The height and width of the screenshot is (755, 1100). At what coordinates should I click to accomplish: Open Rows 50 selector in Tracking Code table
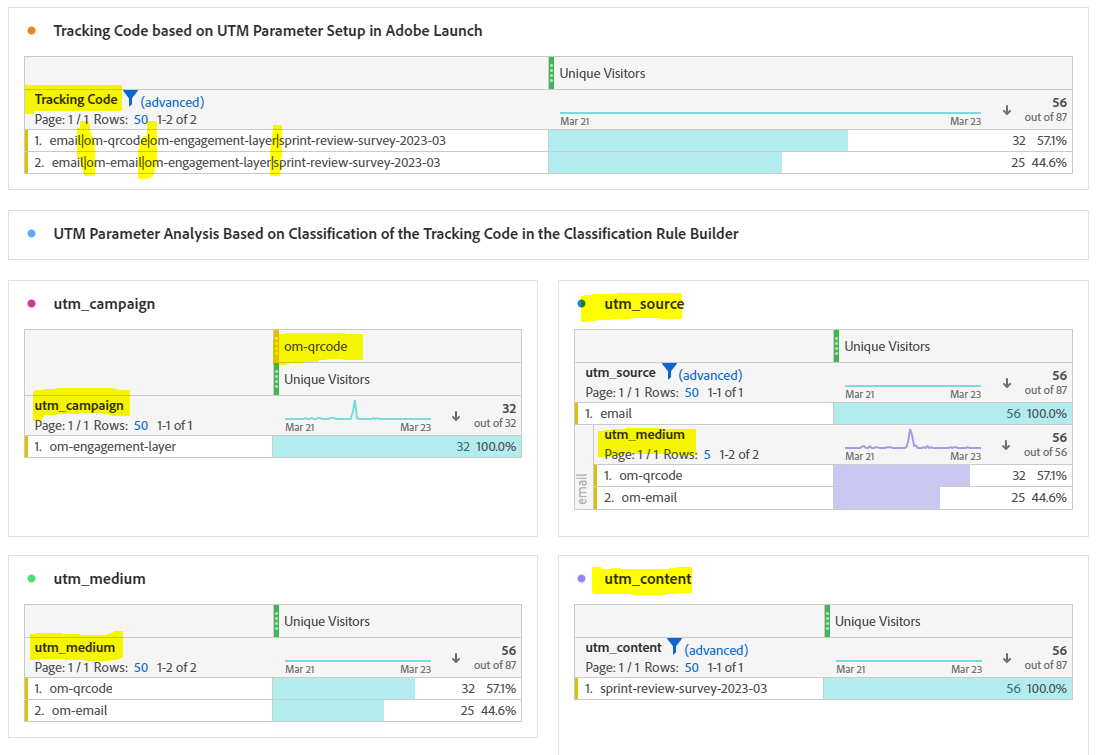pos(141,119)
